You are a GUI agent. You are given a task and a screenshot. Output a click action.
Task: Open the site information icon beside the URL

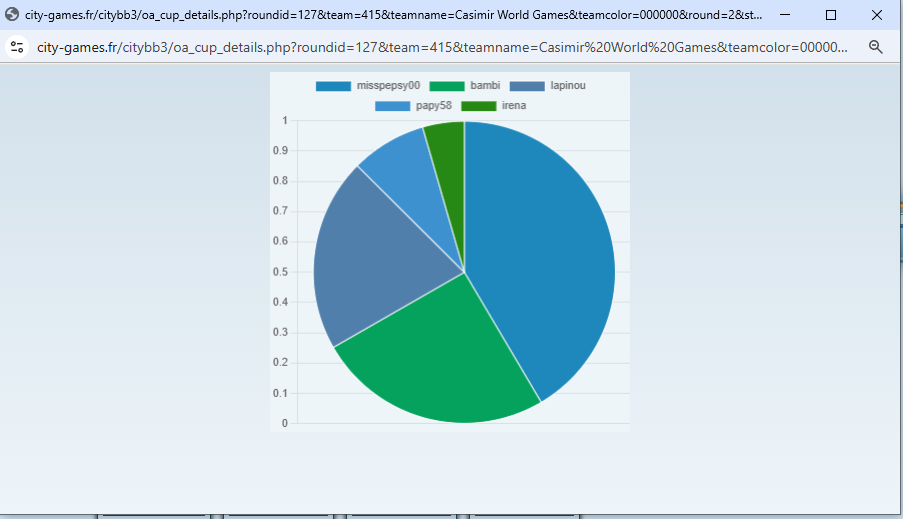click(16, 47)
